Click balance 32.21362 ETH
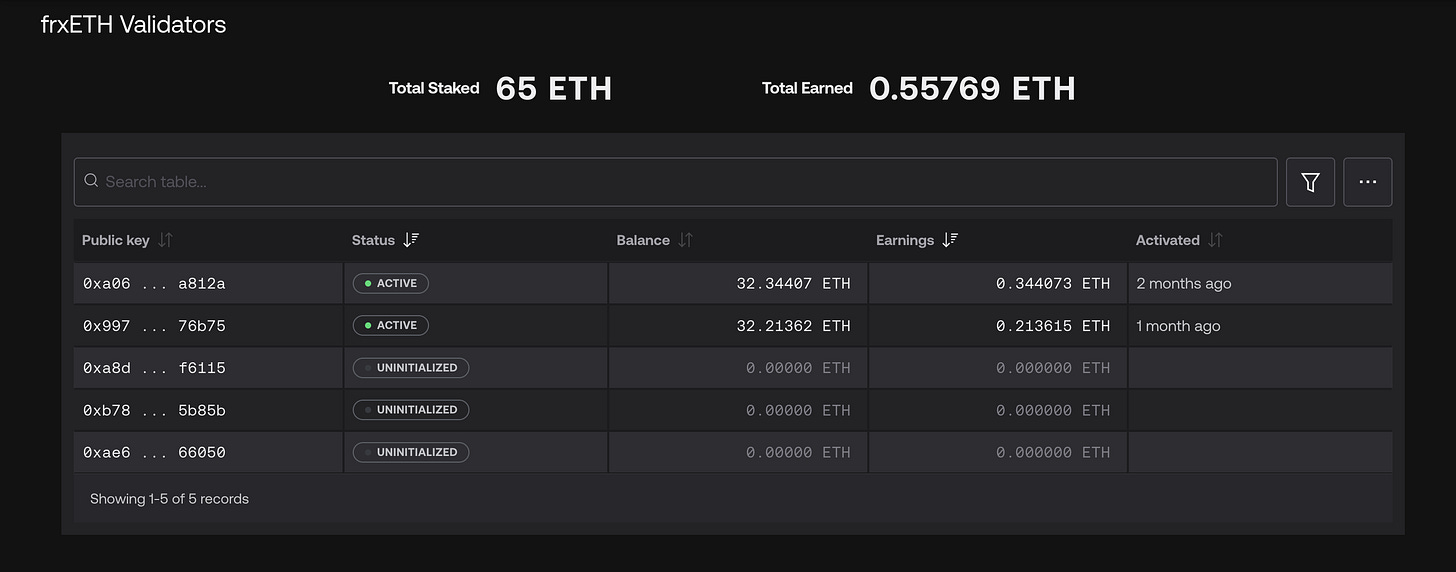This screenshot has width=1456, height=572. [x=793, y=326]
